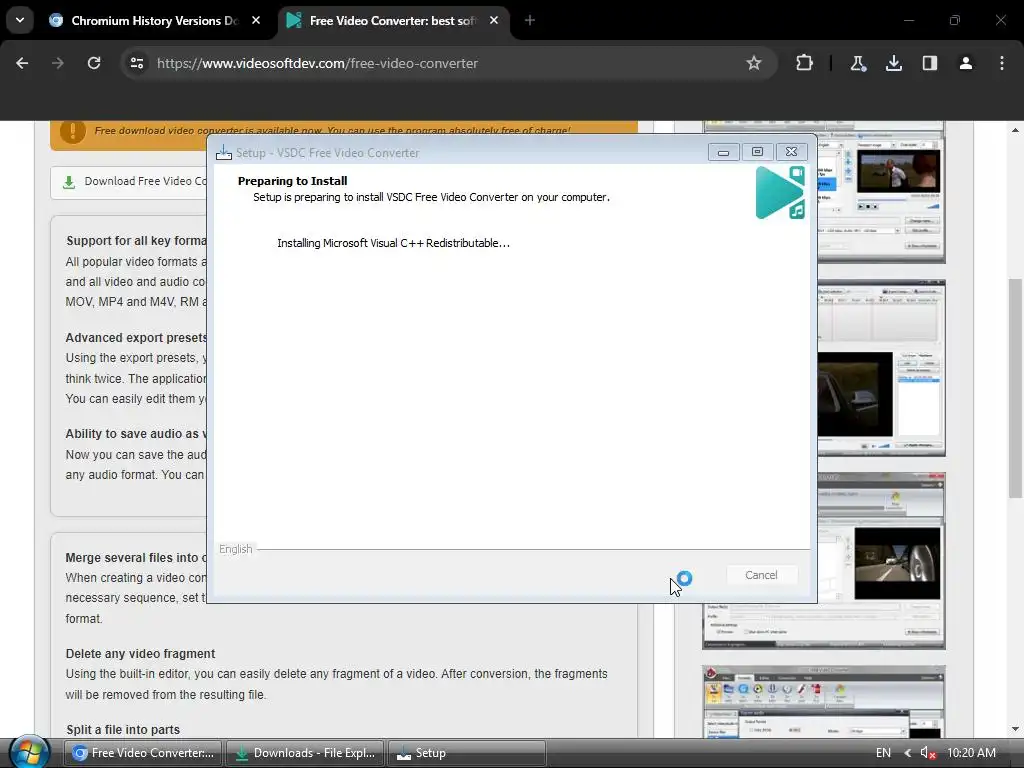Close the Chromium History Versions tab
Screen dimensions: 1024x768
click(x=256, y=20)
